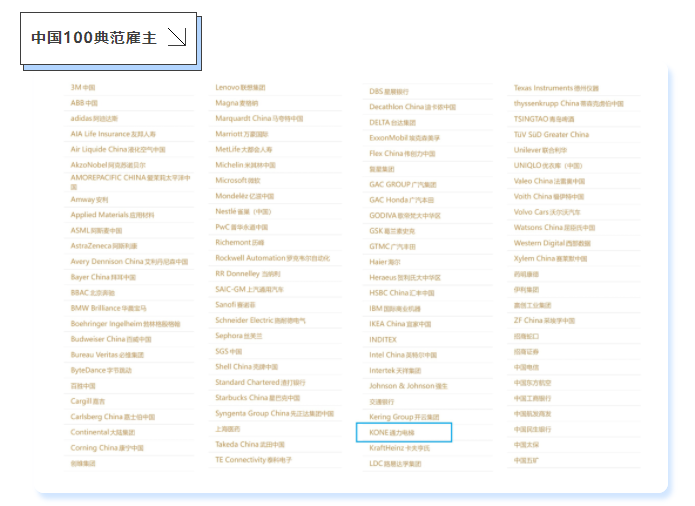695x506 pixels.
Task: Select the DBS entry
Action: click(389, 91)
